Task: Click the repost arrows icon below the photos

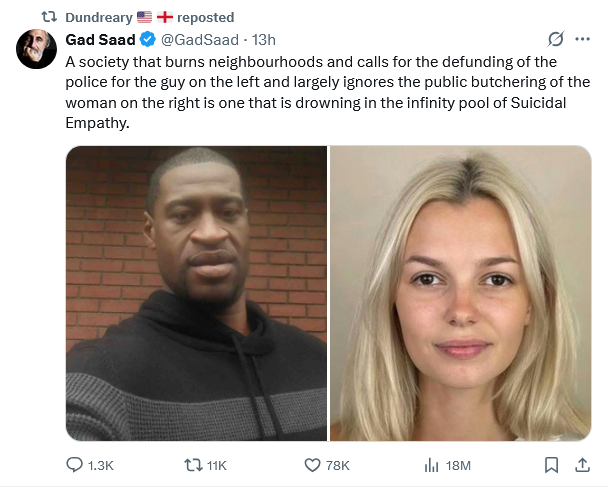Action: 194,465
